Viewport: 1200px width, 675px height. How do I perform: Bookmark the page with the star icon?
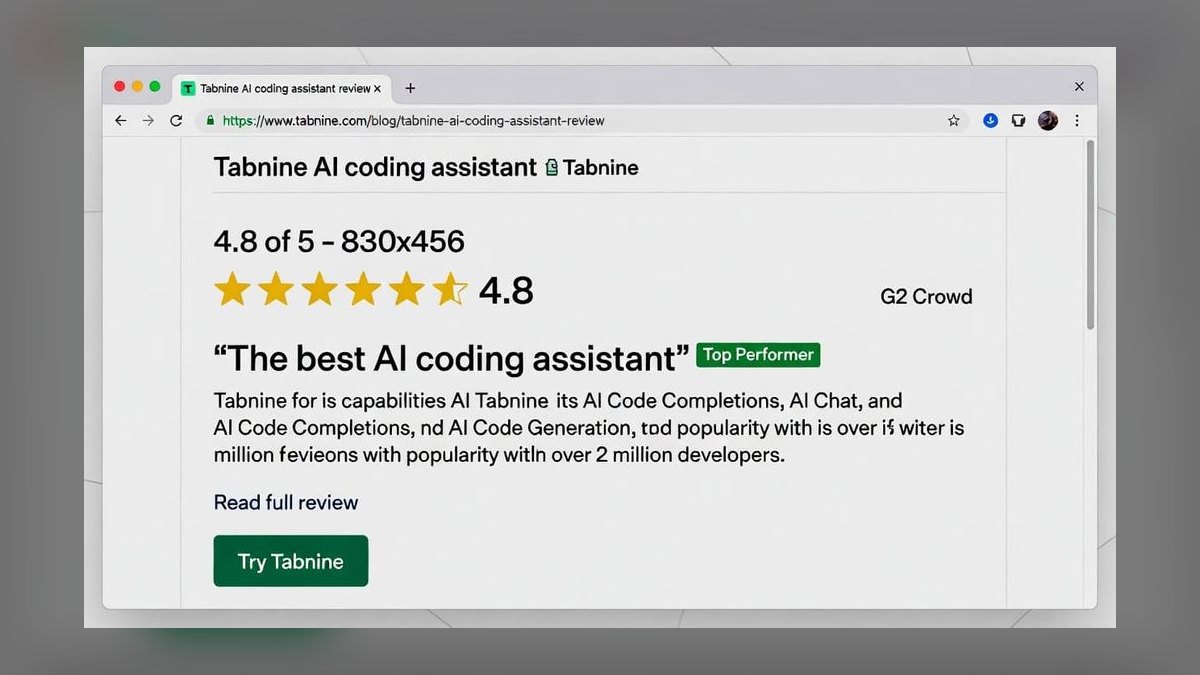click(x=954, y=120)
